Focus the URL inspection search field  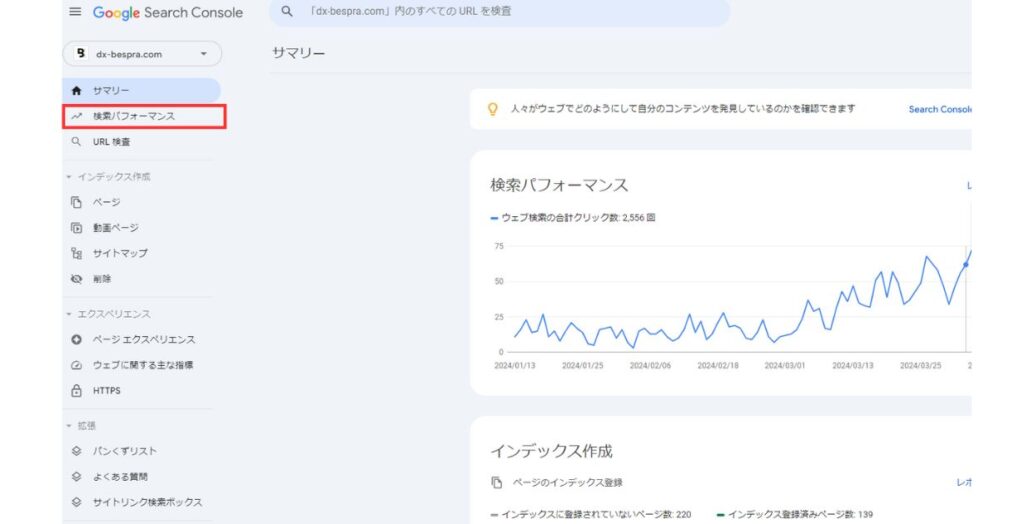point(499,12)
